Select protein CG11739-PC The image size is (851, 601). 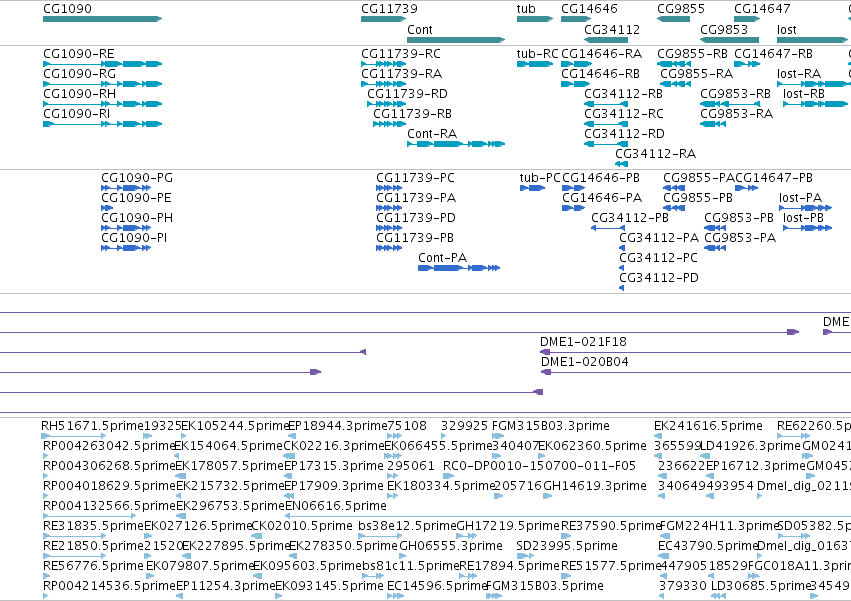[389, 188]
